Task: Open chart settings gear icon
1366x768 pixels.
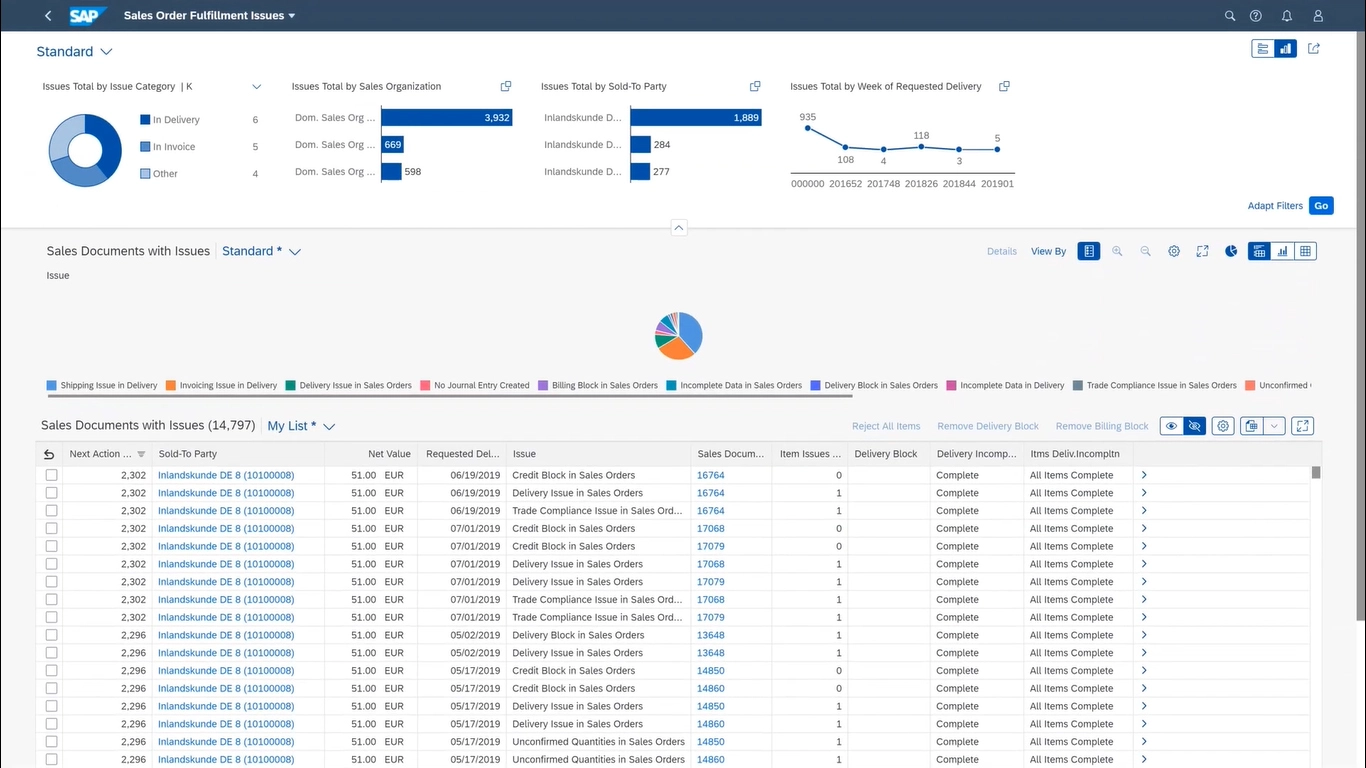Action: coord(1174,251)
